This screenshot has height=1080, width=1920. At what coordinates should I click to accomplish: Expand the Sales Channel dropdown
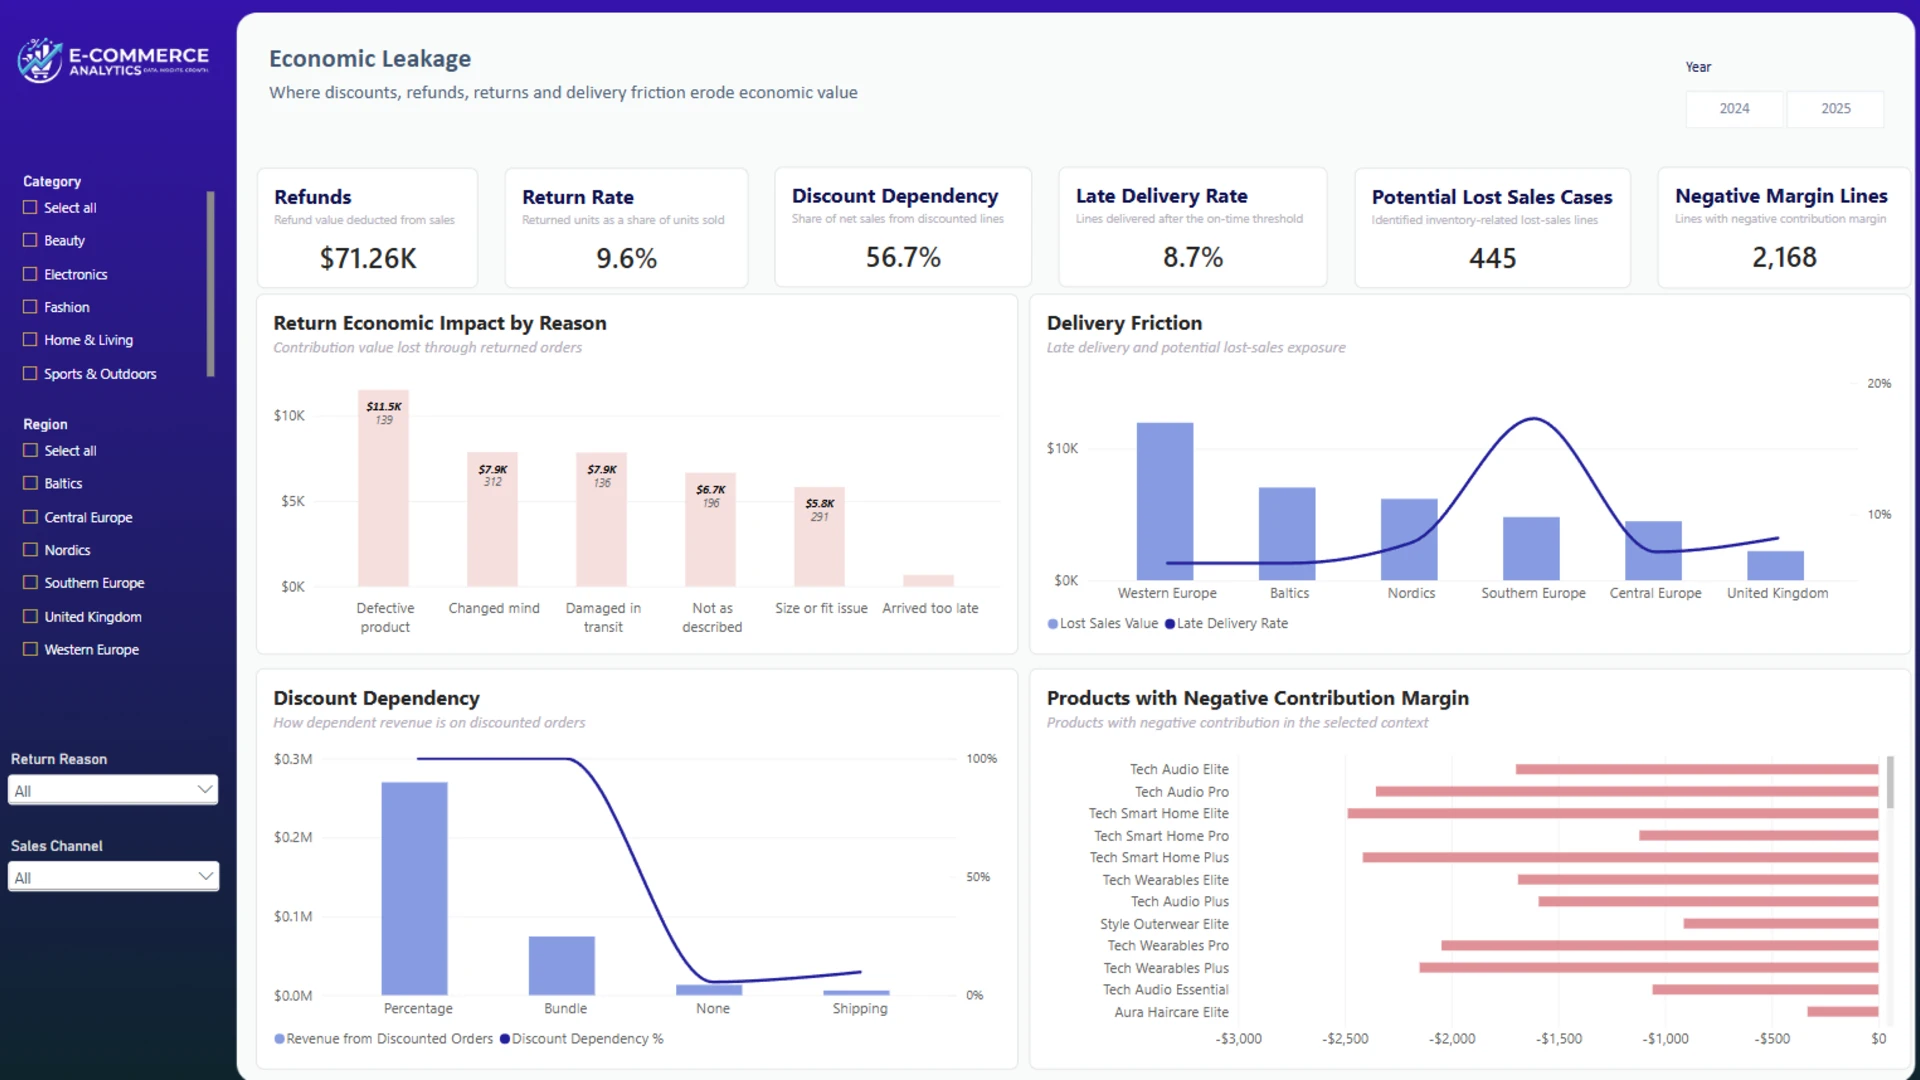(113, 877)
